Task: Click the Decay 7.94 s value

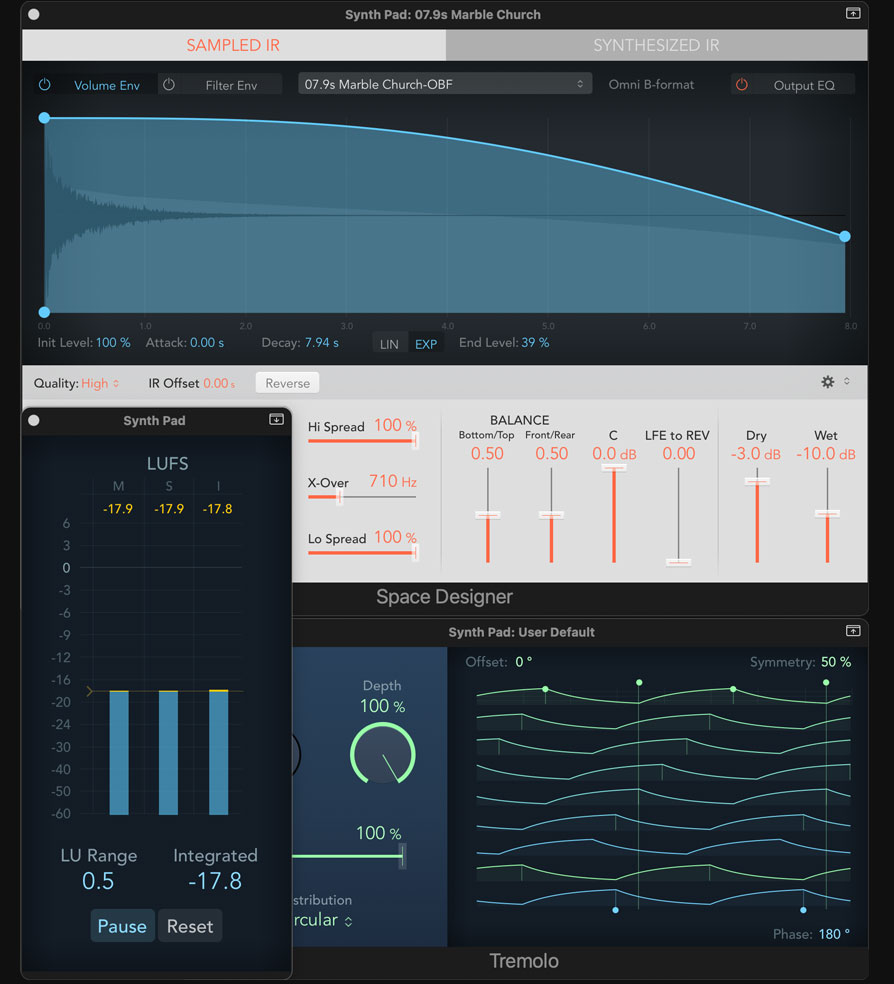Action: (322, 343)
